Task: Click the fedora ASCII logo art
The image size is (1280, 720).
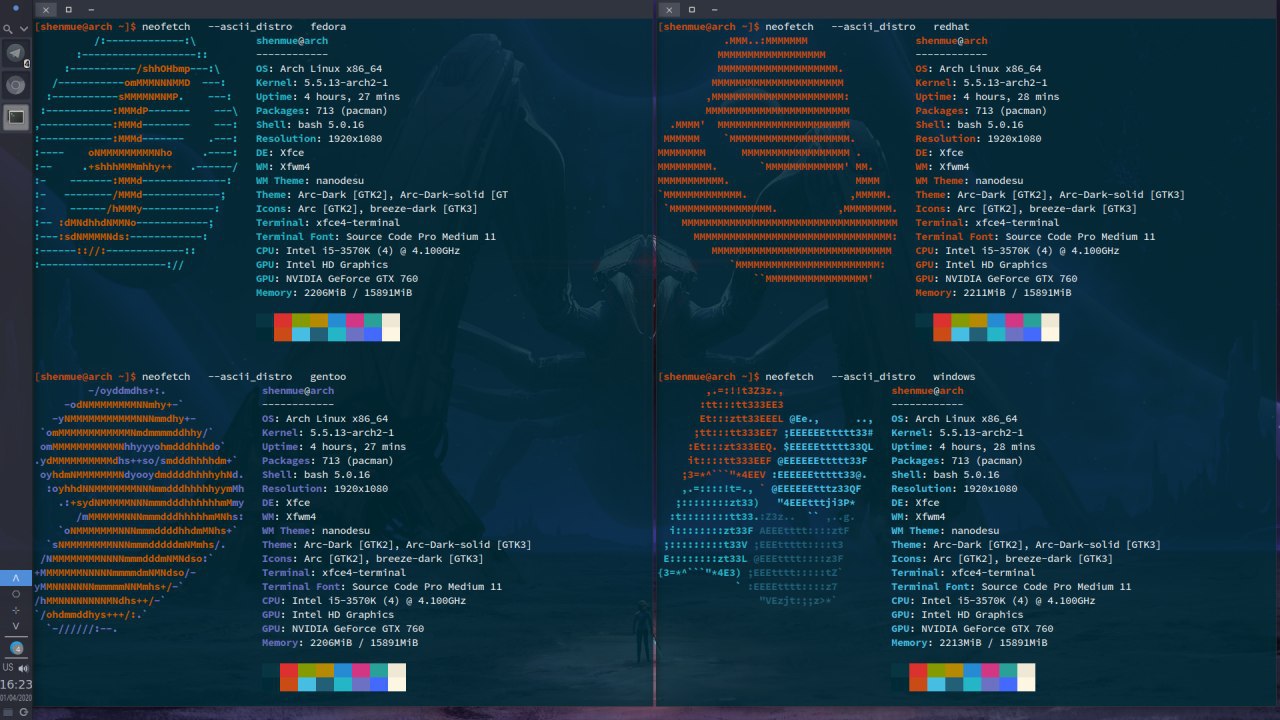Action: click(x=136, y=153)
